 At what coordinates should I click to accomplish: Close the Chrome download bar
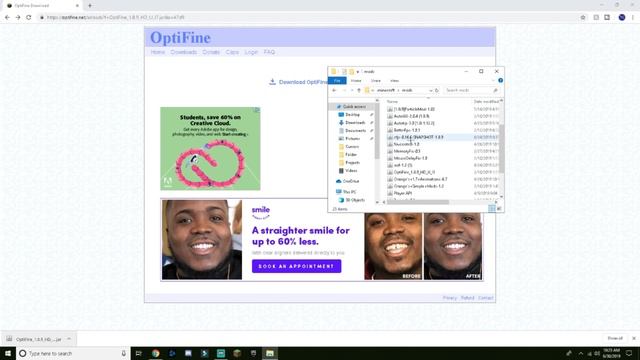click(x=633, y=338)
